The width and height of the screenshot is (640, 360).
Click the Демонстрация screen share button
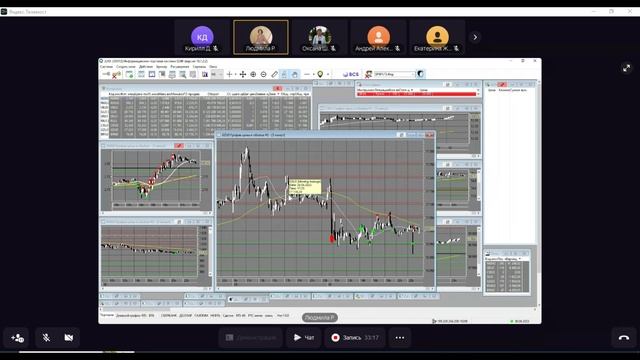tap(251, 338)
